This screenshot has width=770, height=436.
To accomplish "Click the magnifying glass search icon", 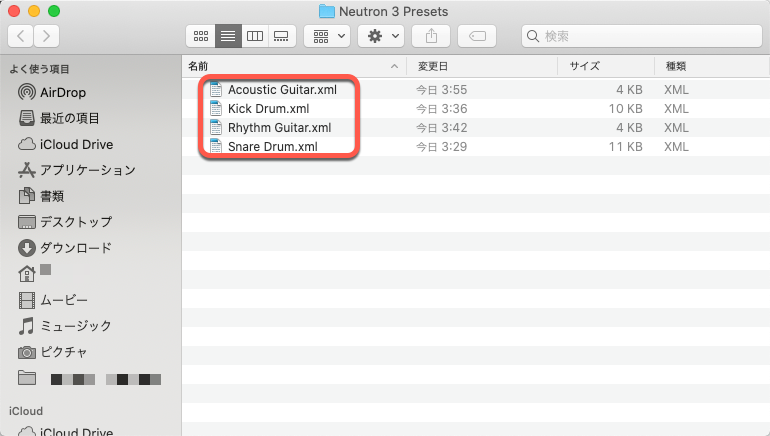I will 533,36.
